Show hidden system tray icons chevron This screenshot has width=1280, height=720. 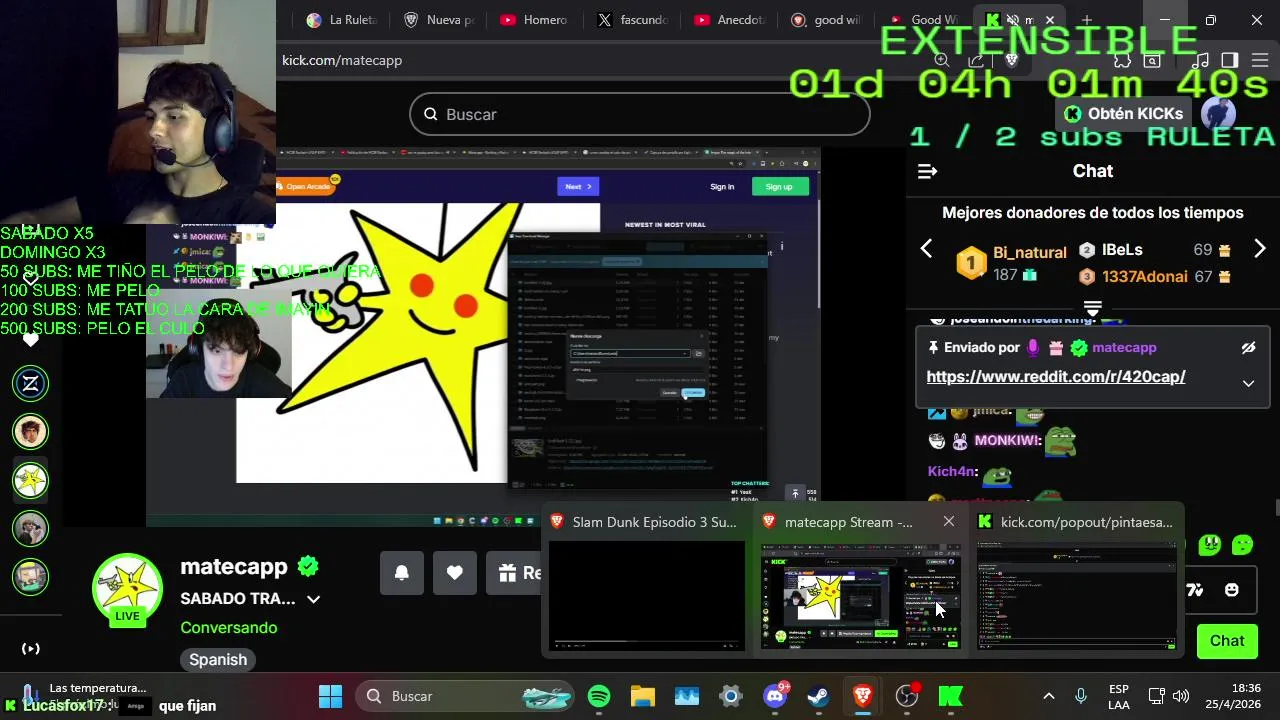tap(1048, 696)
